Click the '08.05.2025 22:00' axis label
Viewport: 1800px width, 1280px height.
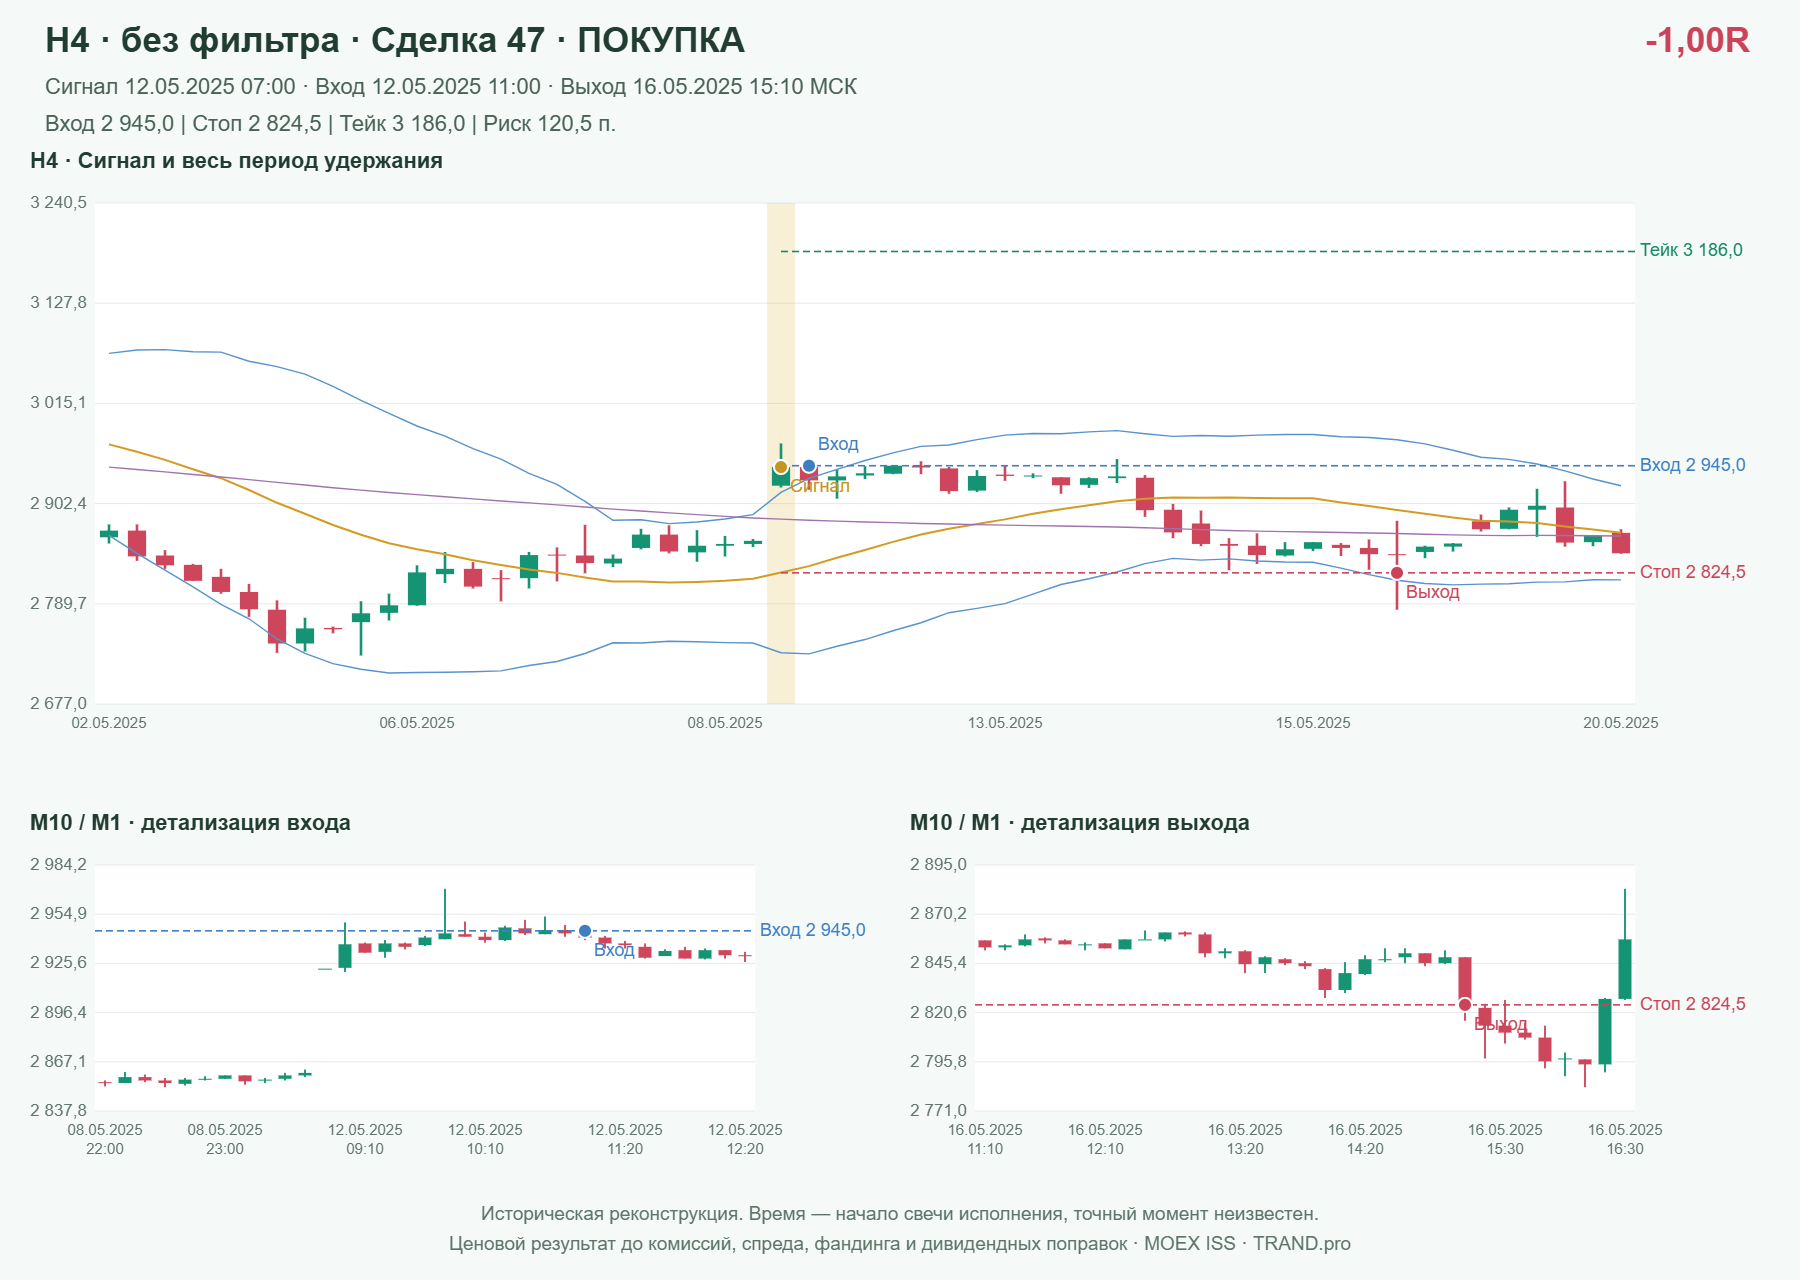pyautogui.click(x=105, y=1139)
